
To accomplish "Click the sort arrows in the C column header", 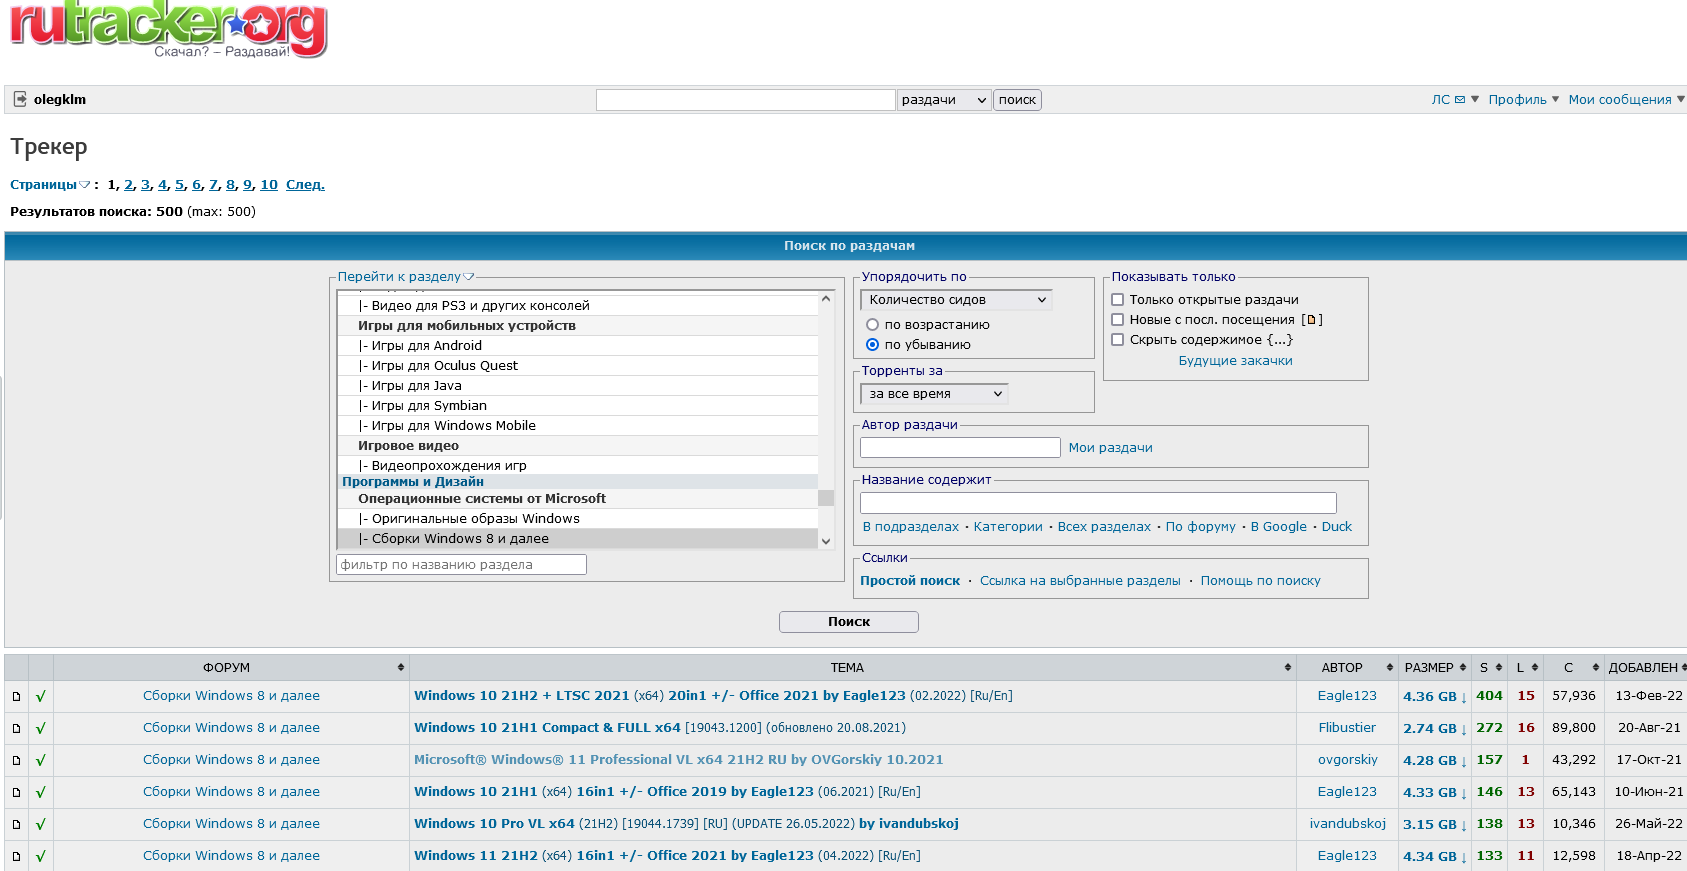I will [x=1596, y=667].
